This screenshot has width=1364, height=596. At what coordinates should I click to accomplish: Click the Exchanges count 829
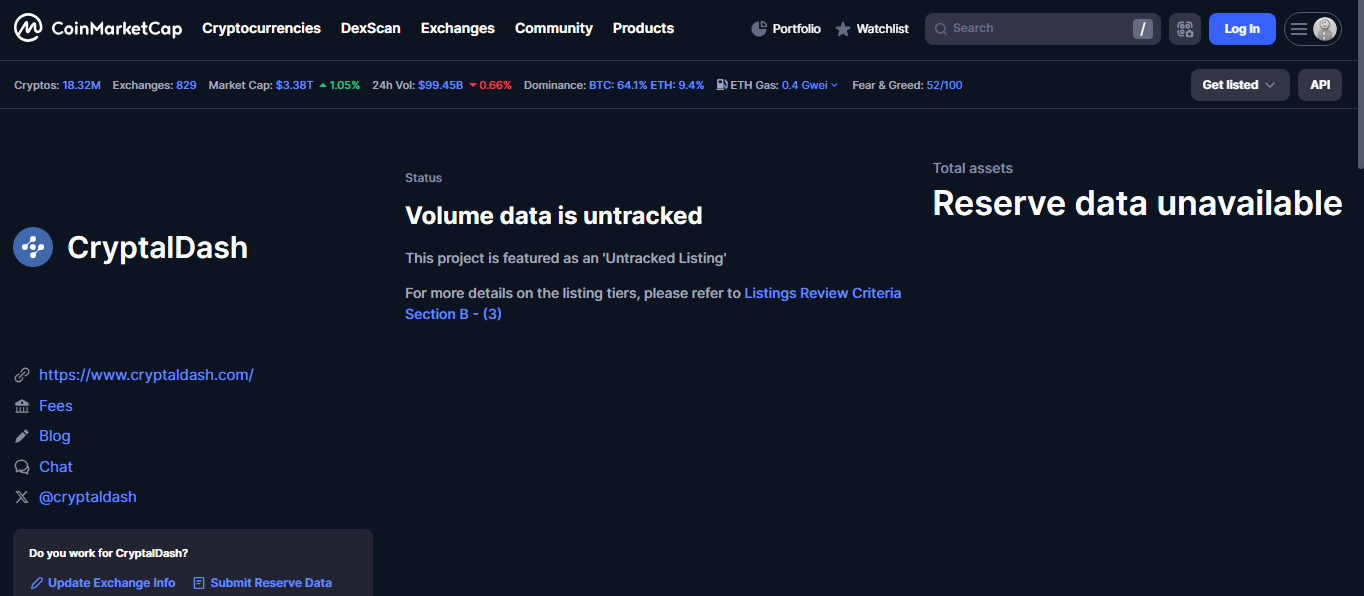(x=186, y=85)
